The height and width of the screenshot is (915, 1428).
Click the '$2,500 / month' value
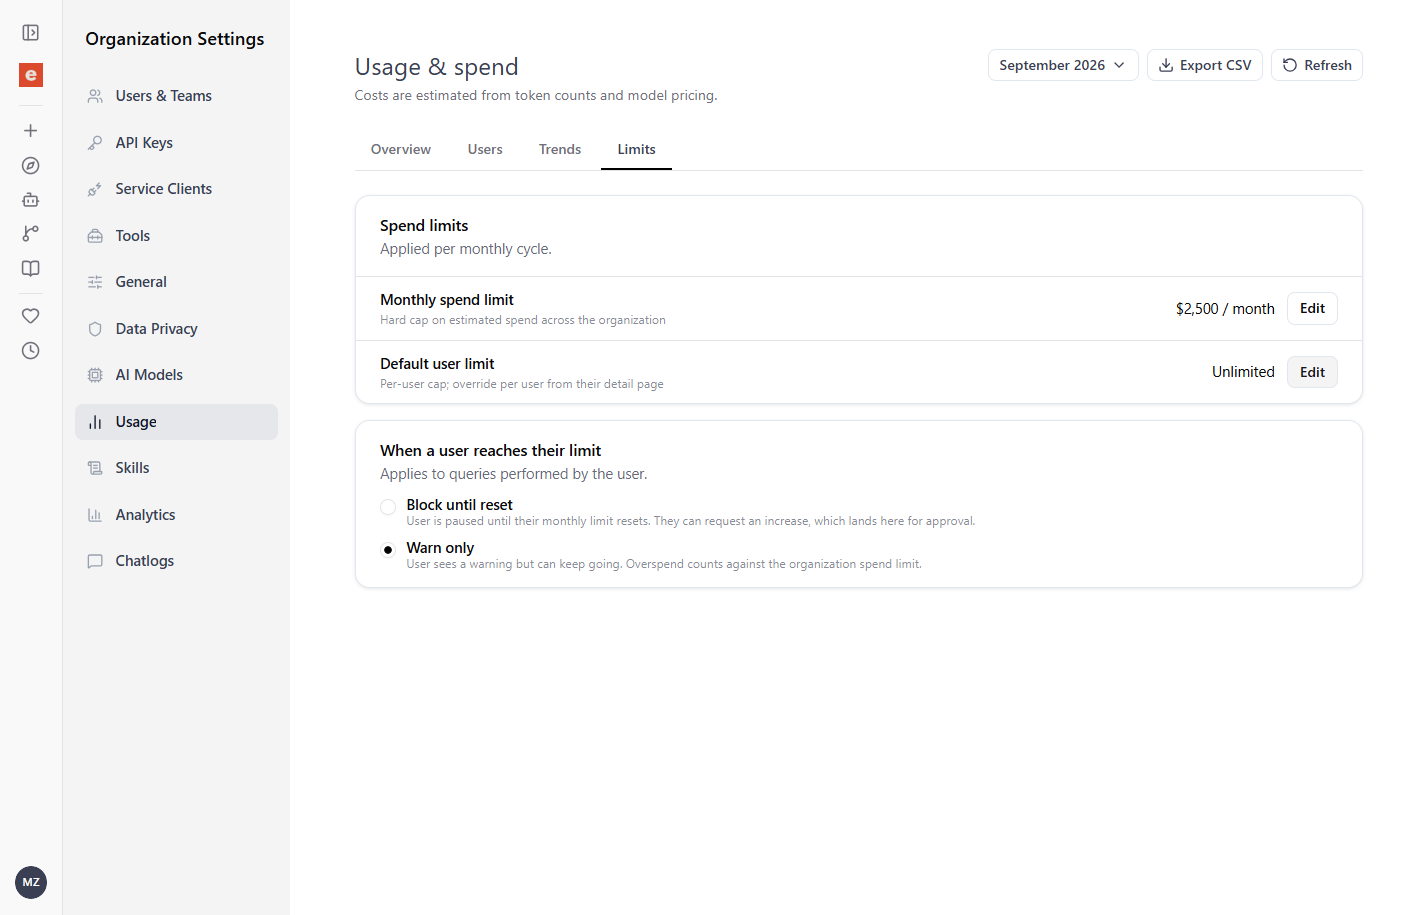pos(1225,309)
